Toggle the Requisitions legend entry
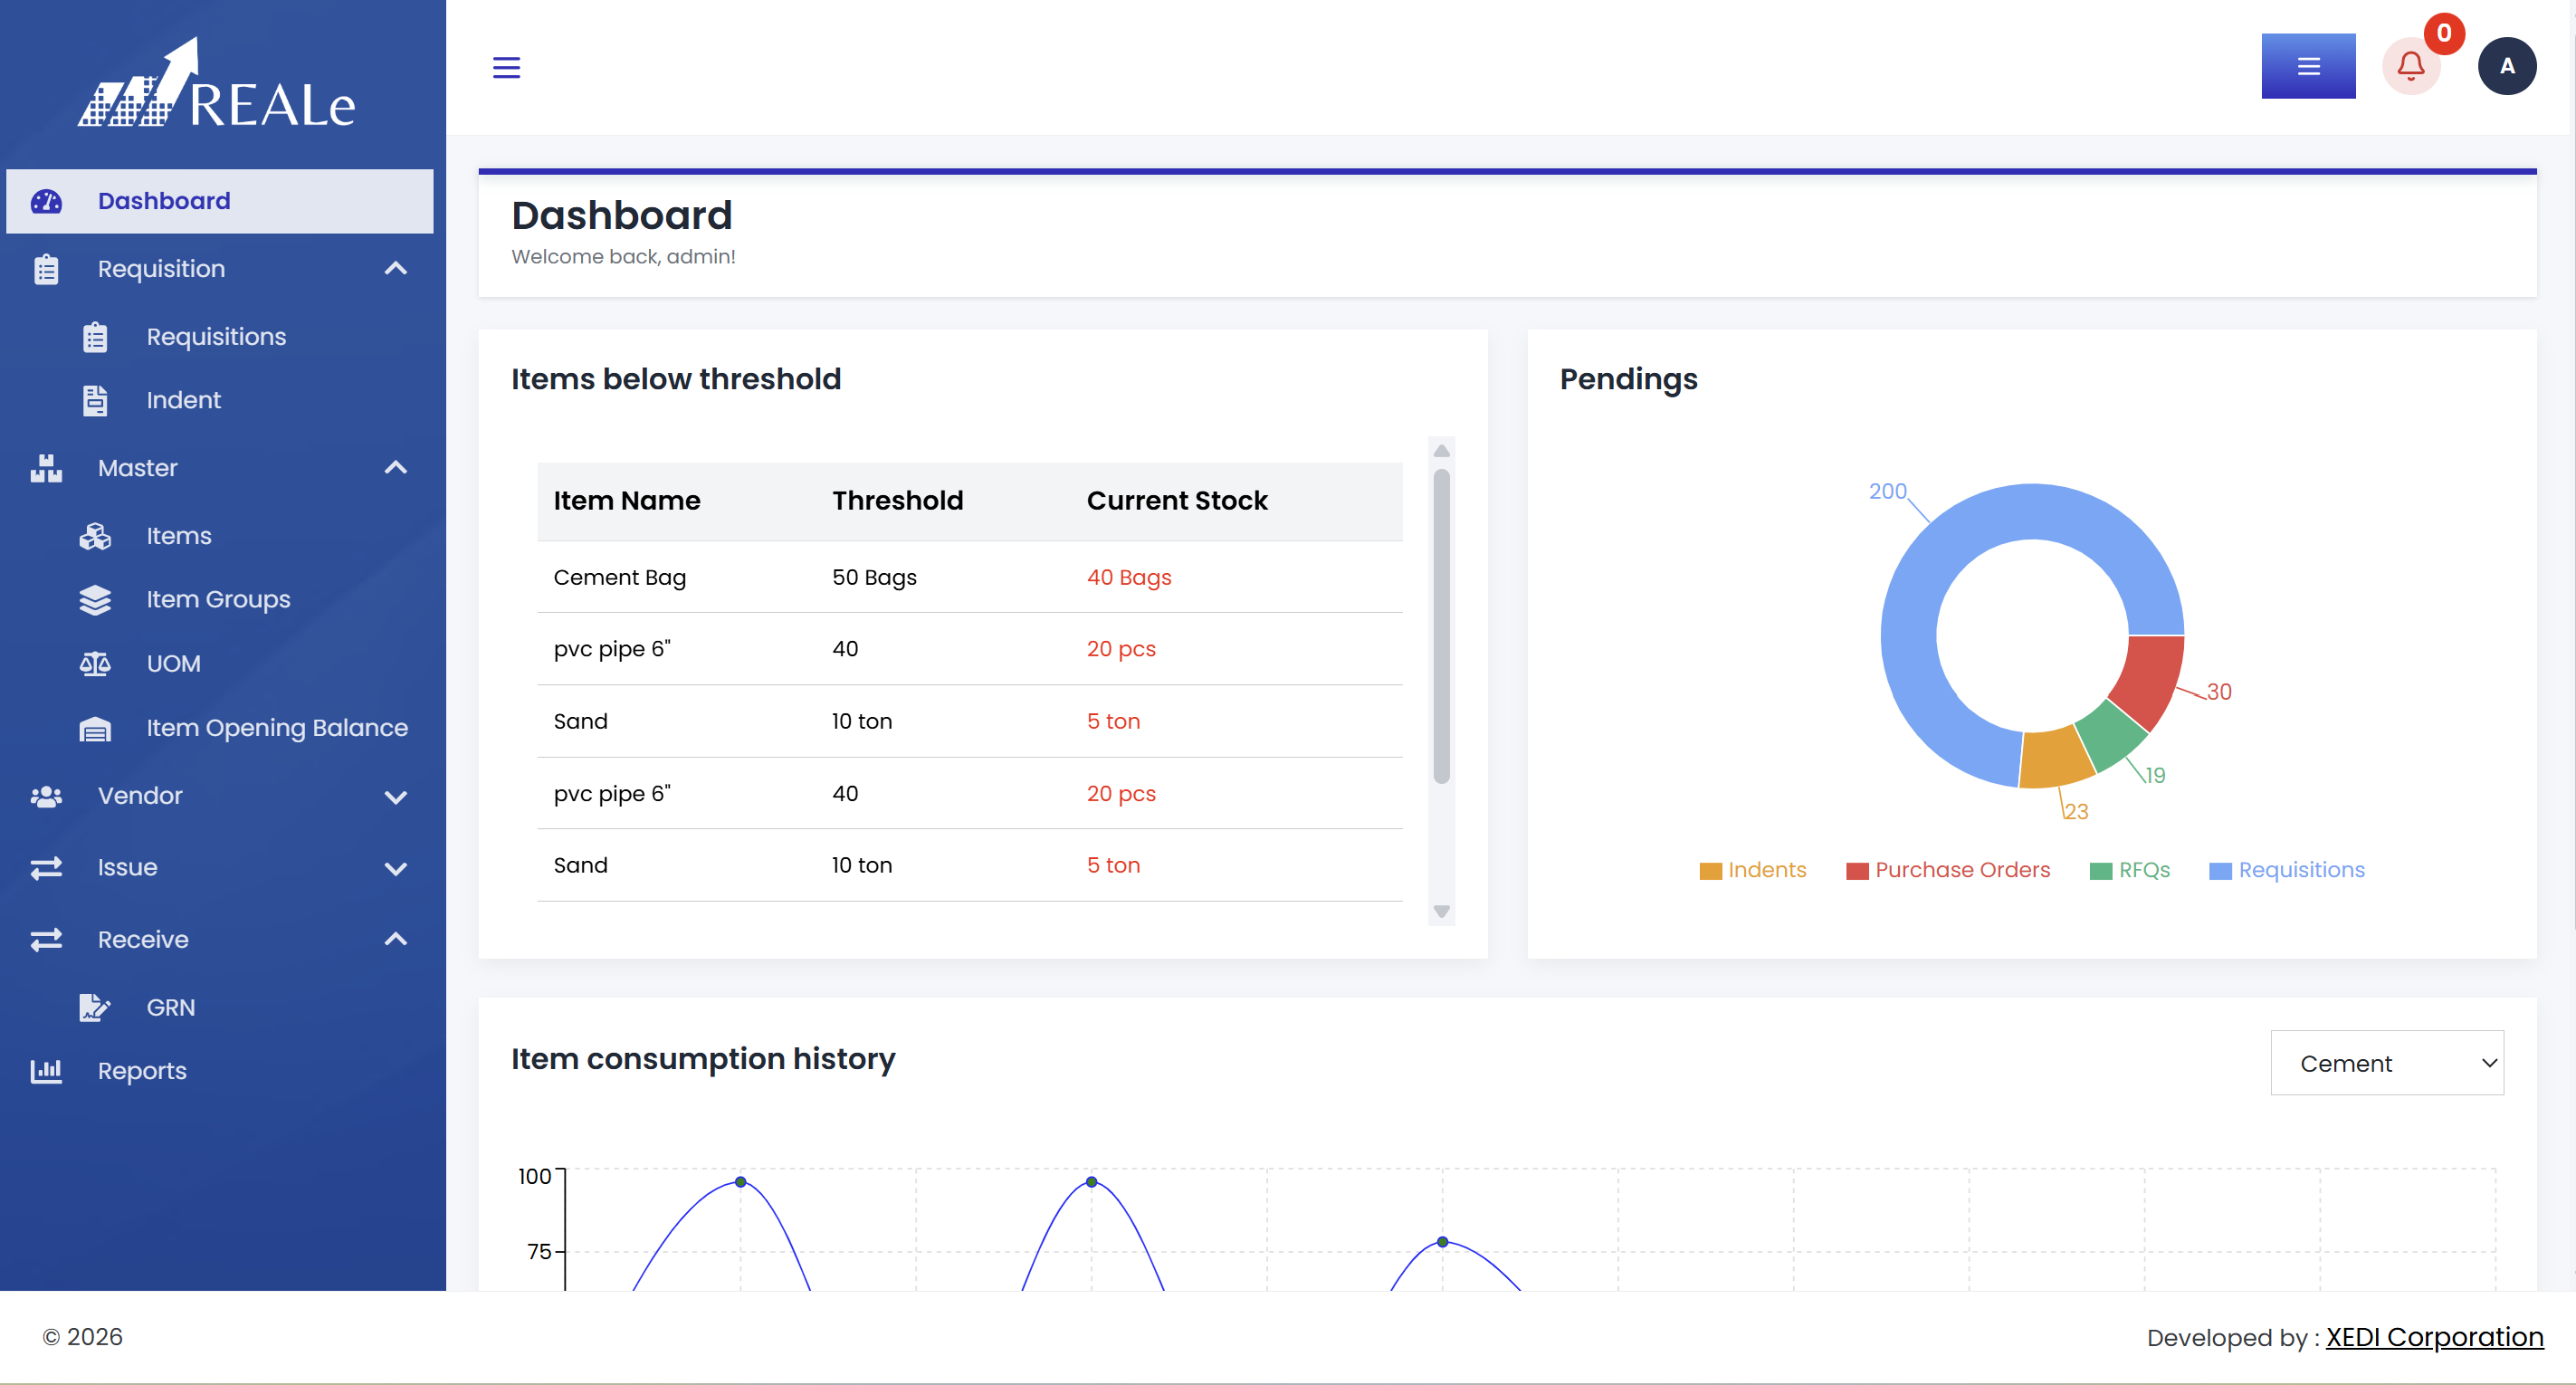 click(2286, 870)
